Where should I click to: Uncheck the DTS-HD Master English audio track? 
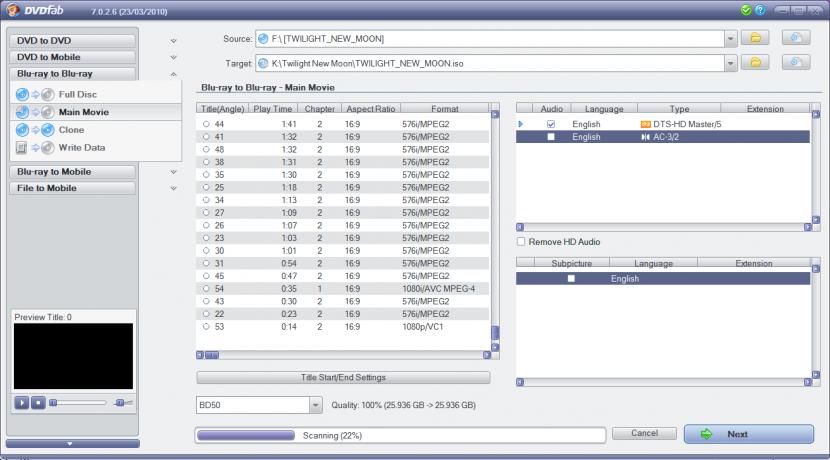coord(550,124)
